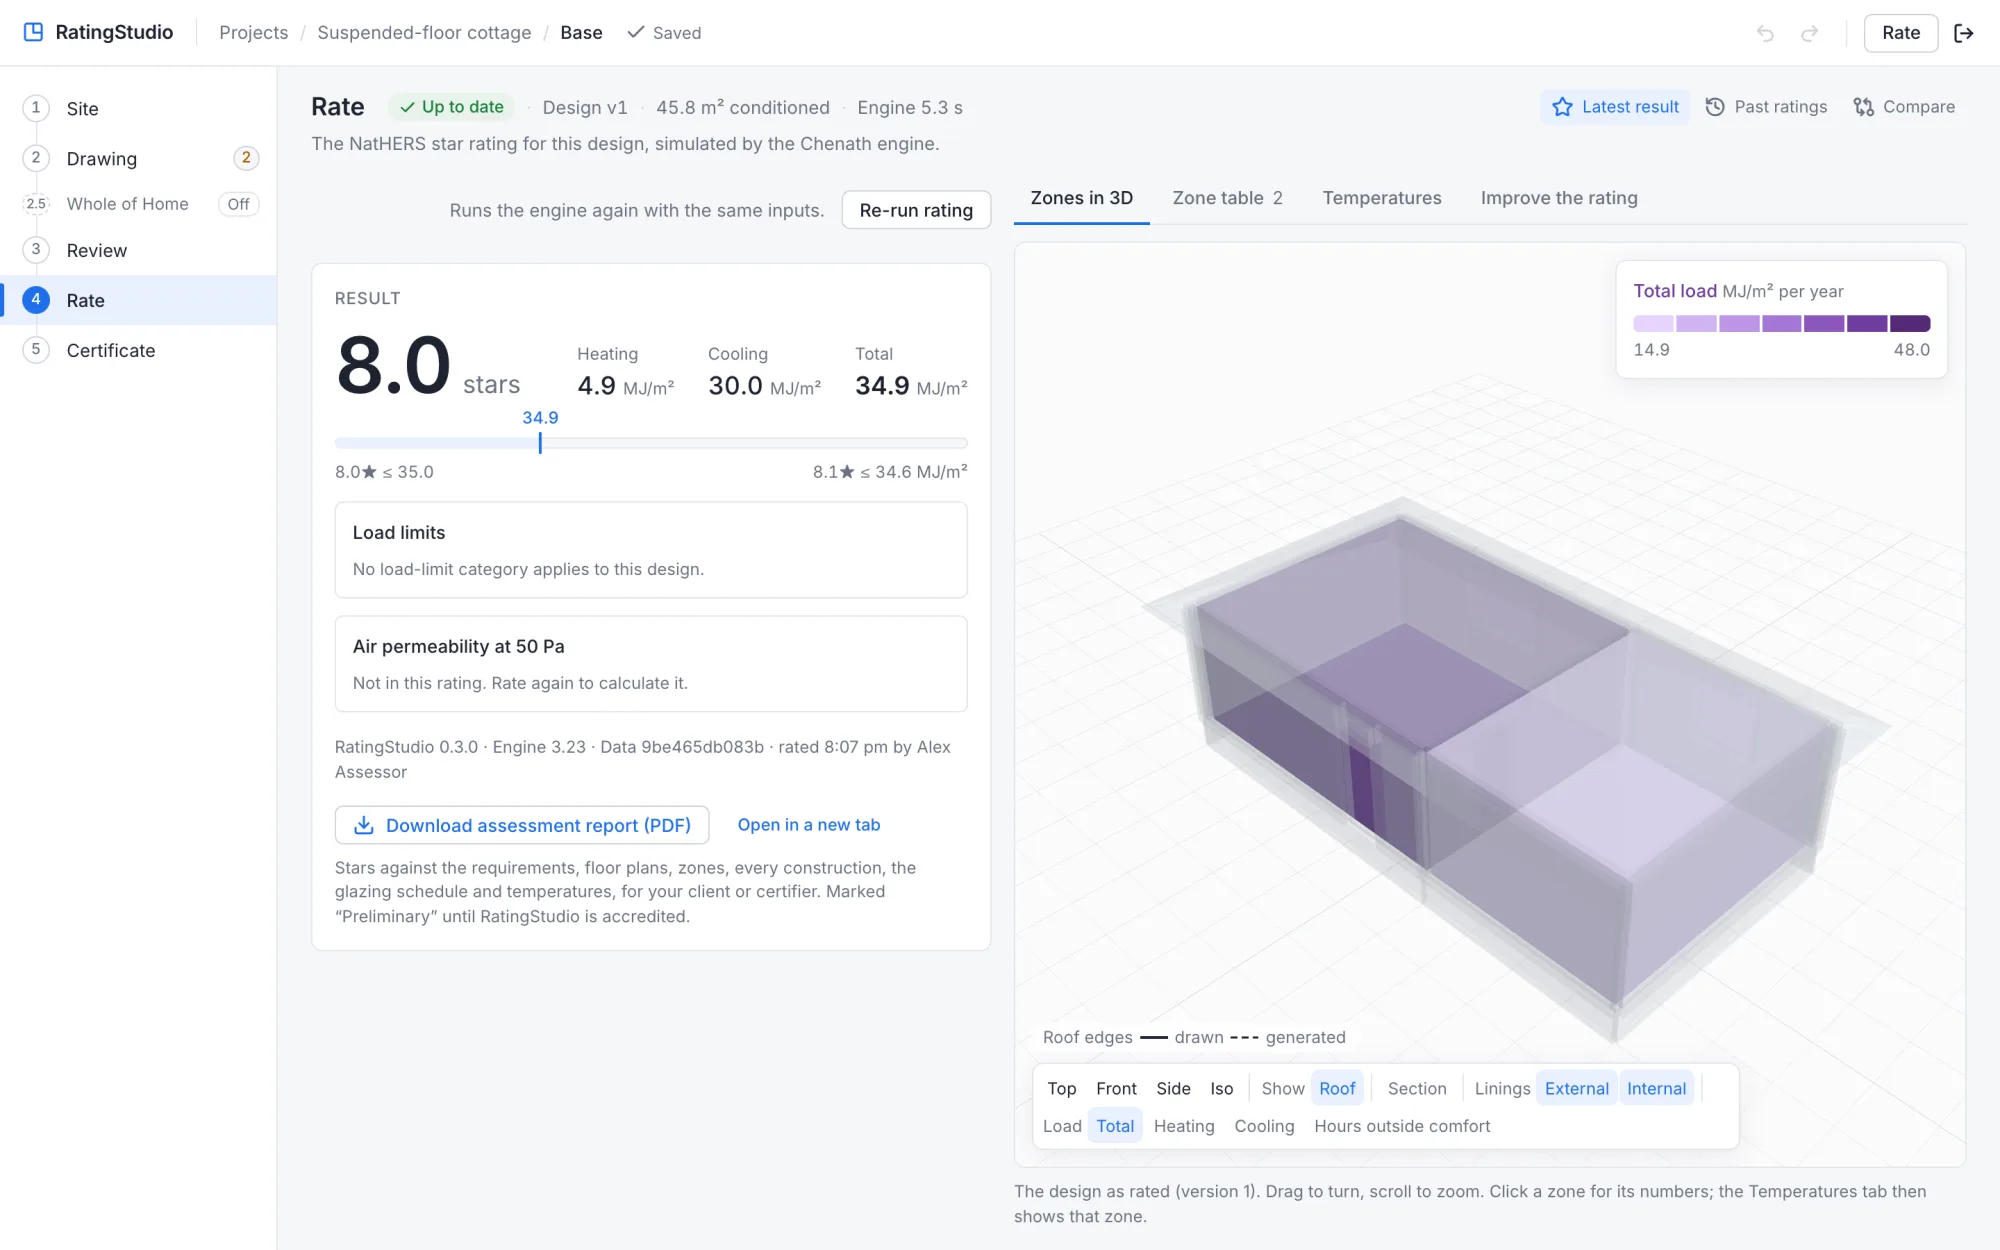Open the Temperatures tab

click(x=1382, y=198)
